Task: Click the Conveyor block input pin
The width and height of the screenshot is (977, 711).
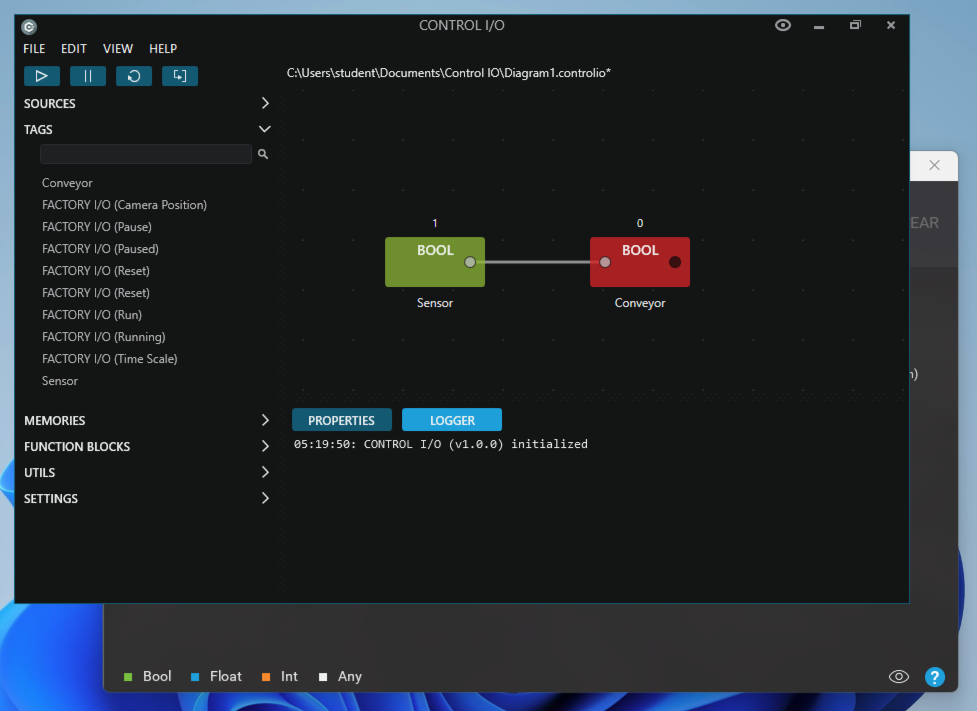Action: tap(605, 262)
